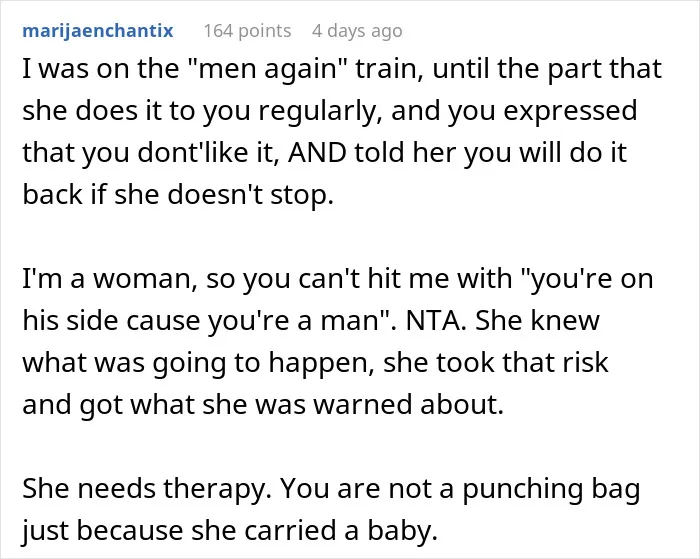The height and width of the screenshot is (559, 700).
Task: Click the word train in the first line
Action: [x=389, y=69]
